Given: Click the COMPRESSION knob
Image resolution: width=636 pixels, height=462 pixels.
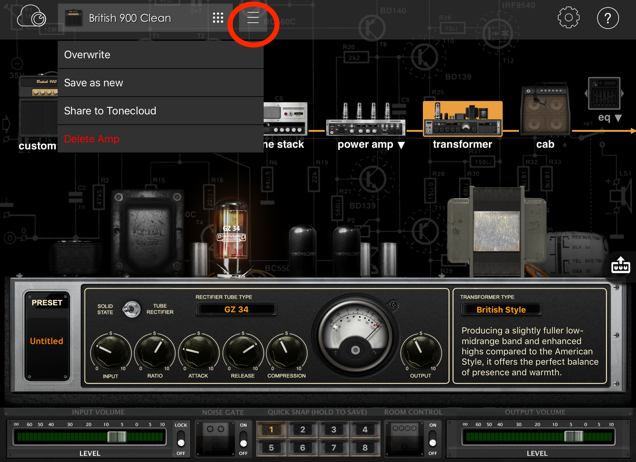Looking at the screenshot, I should click(286, 351).
